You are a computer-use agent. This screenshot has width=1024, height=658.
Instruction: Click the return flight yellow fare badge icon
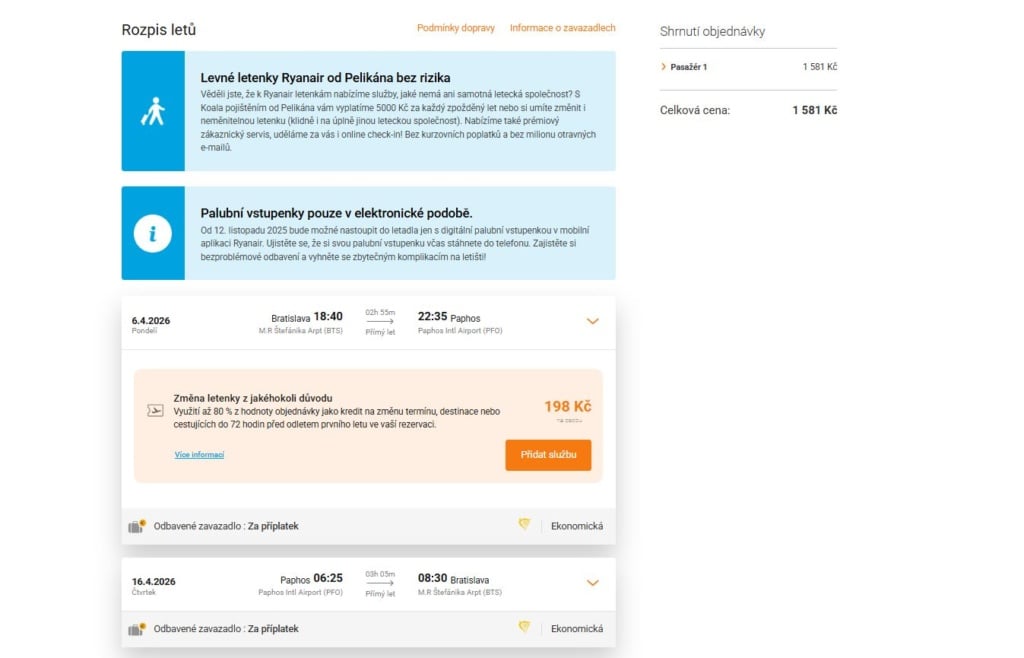coord(524,628)
